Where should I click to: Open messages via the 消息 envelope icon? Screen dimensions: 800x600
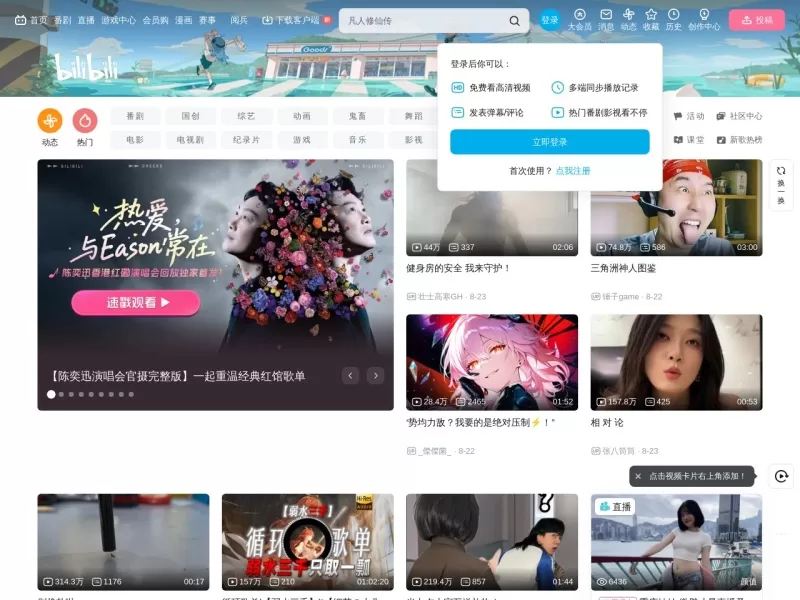tap(607, 14)
